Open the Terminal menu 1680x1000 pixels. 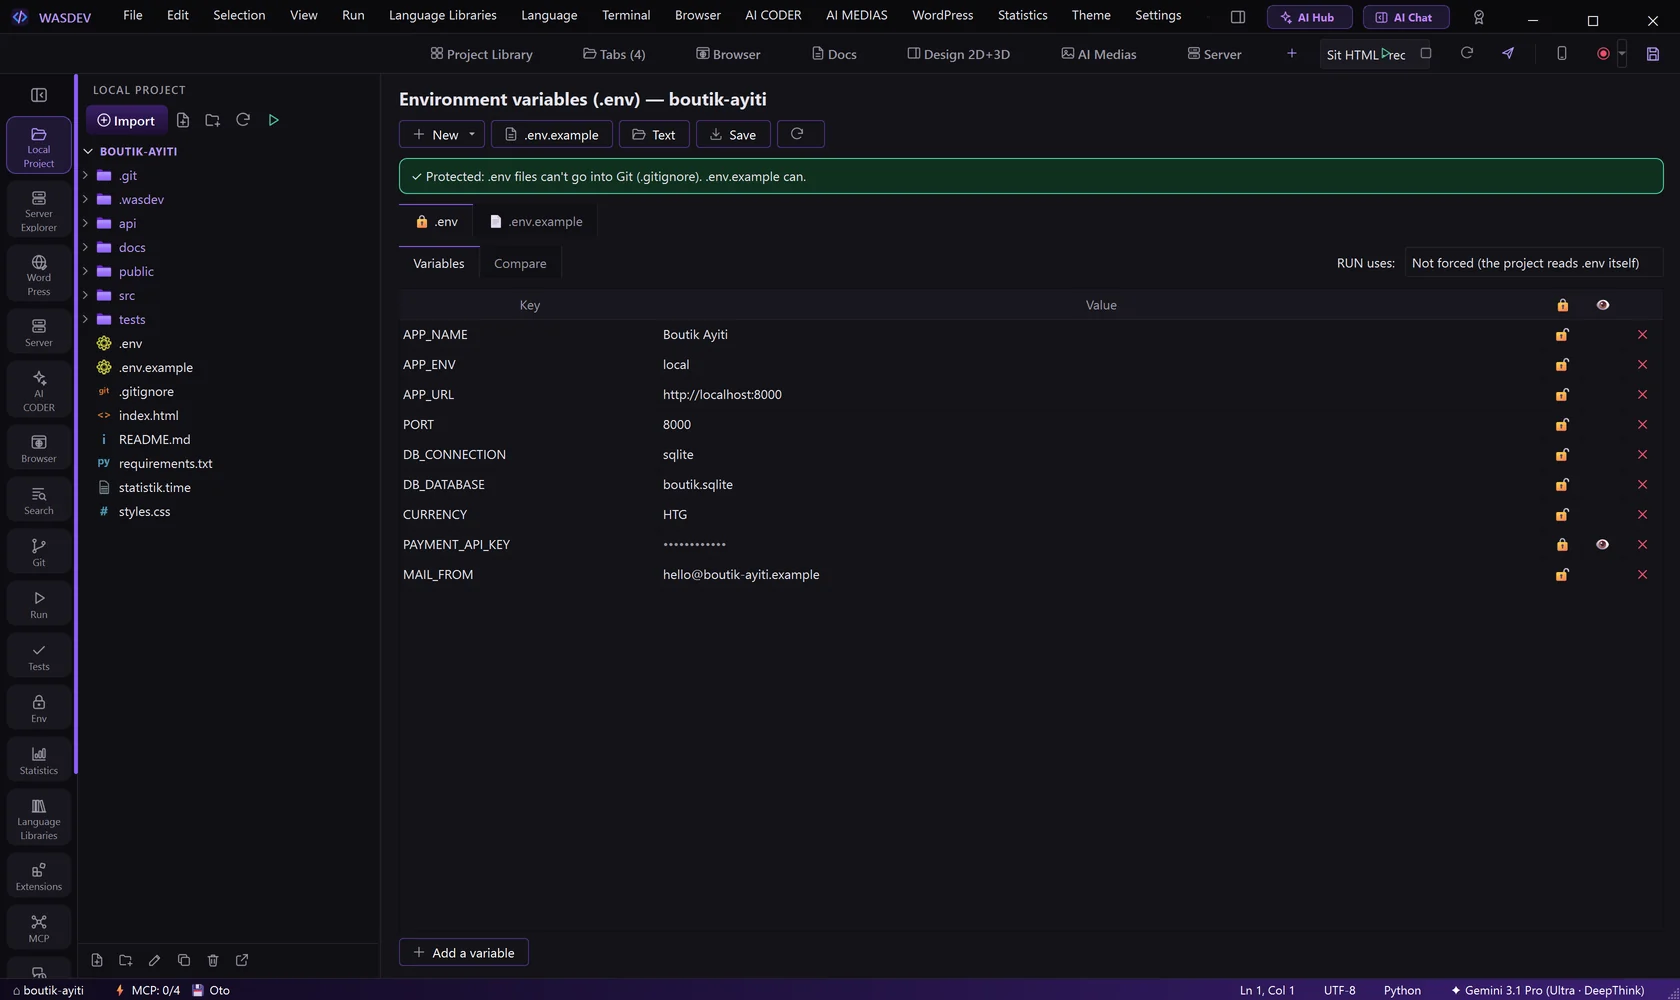click(x=626, y=15)
